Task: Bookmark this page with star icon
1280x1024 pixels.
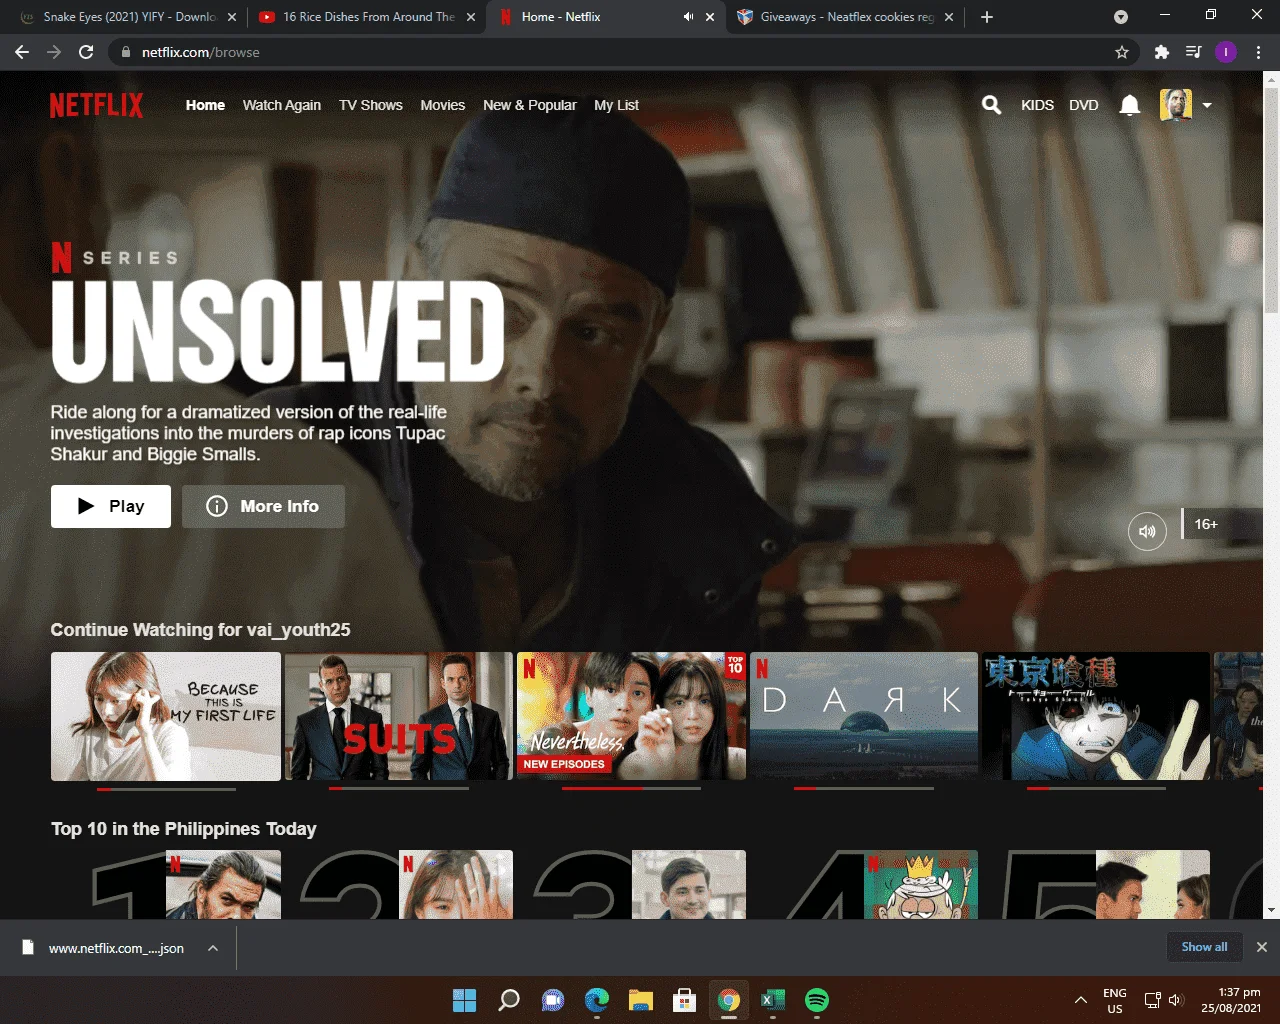Action: click(x=1122, y=52)
